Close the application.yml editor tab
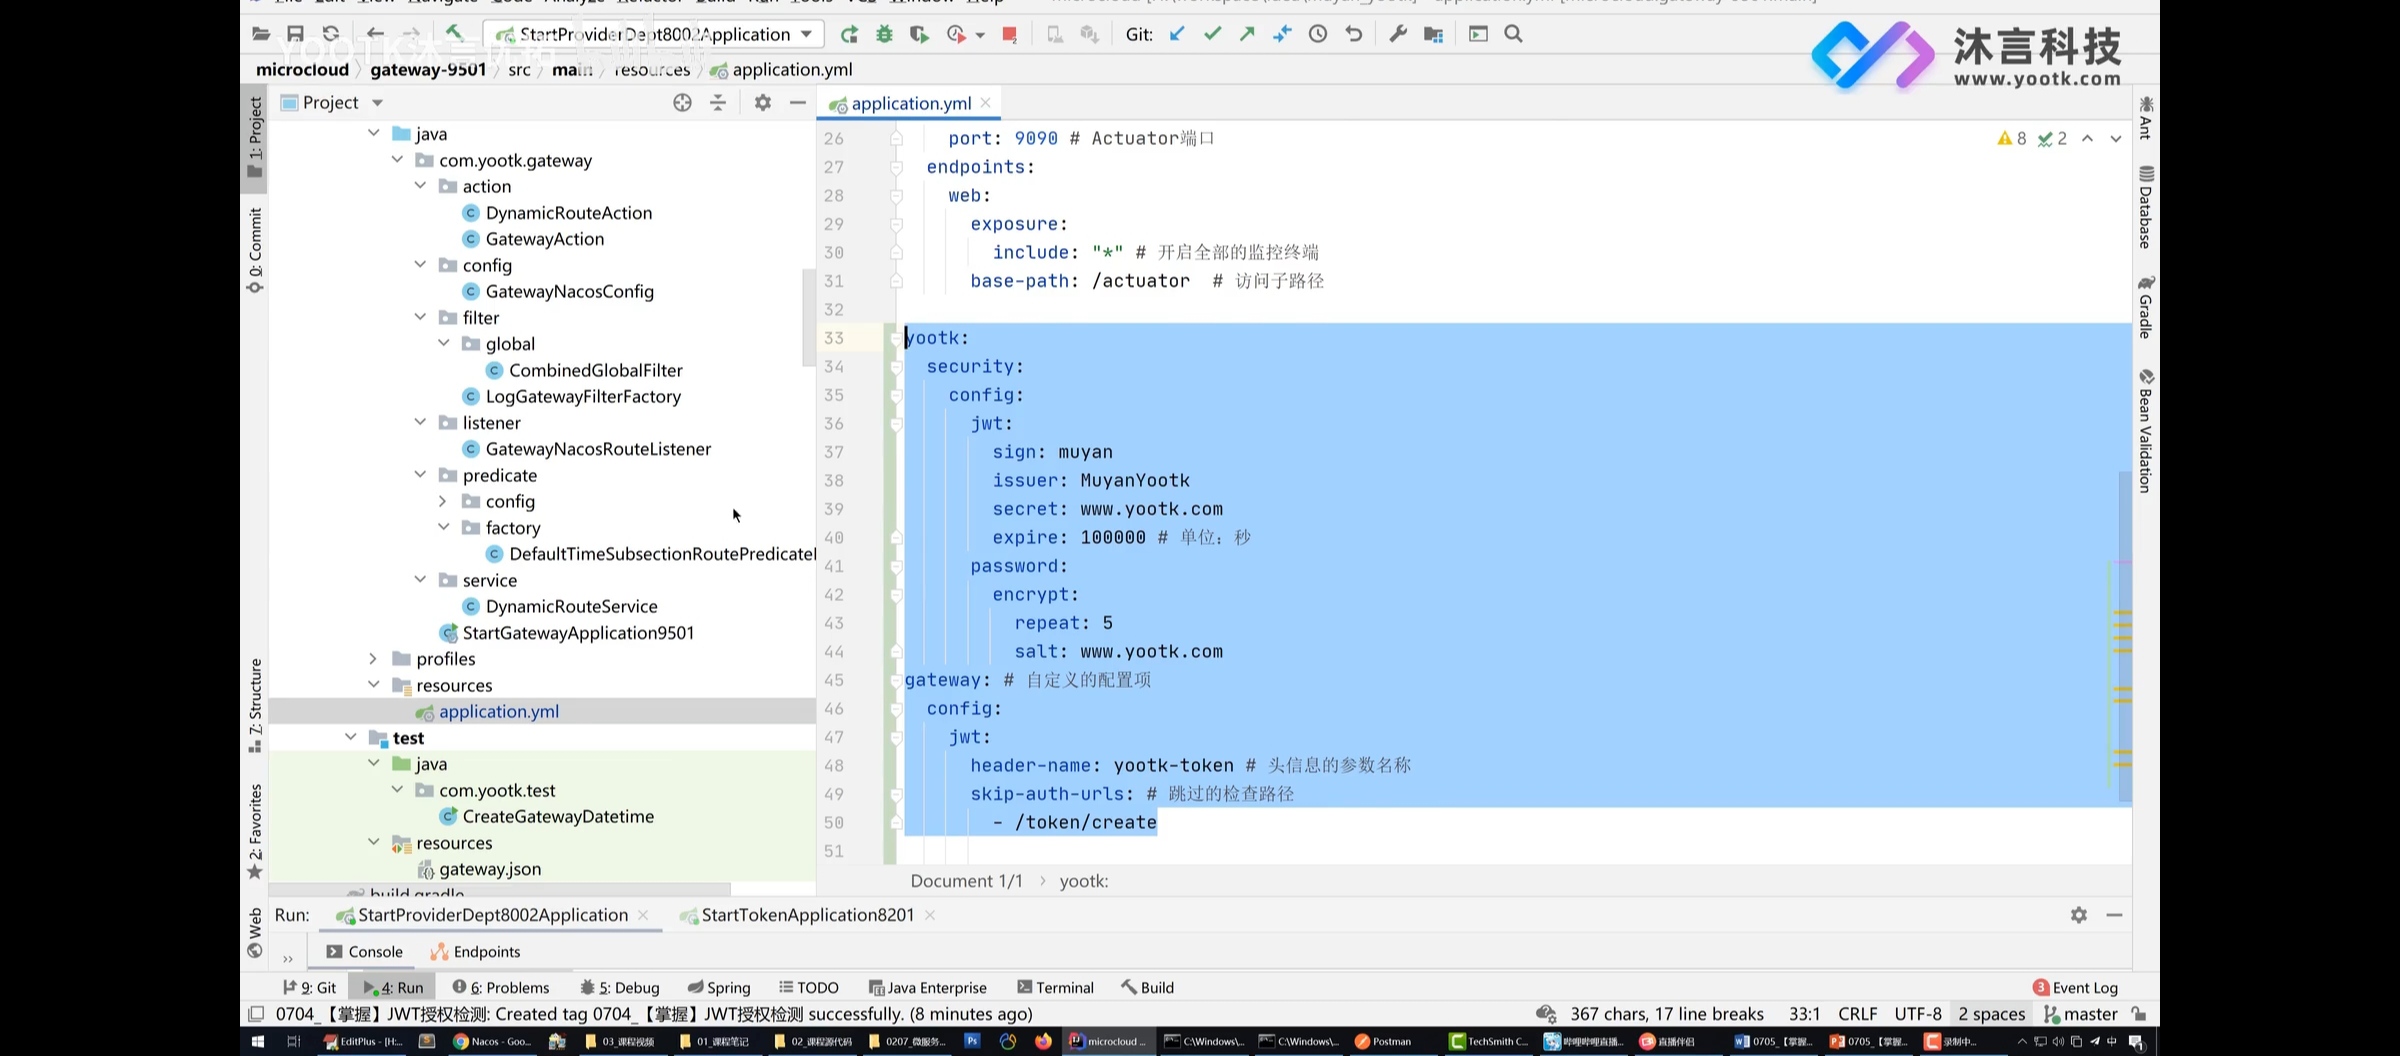This screenshot has height=1056, width=2400. [985, 103]
